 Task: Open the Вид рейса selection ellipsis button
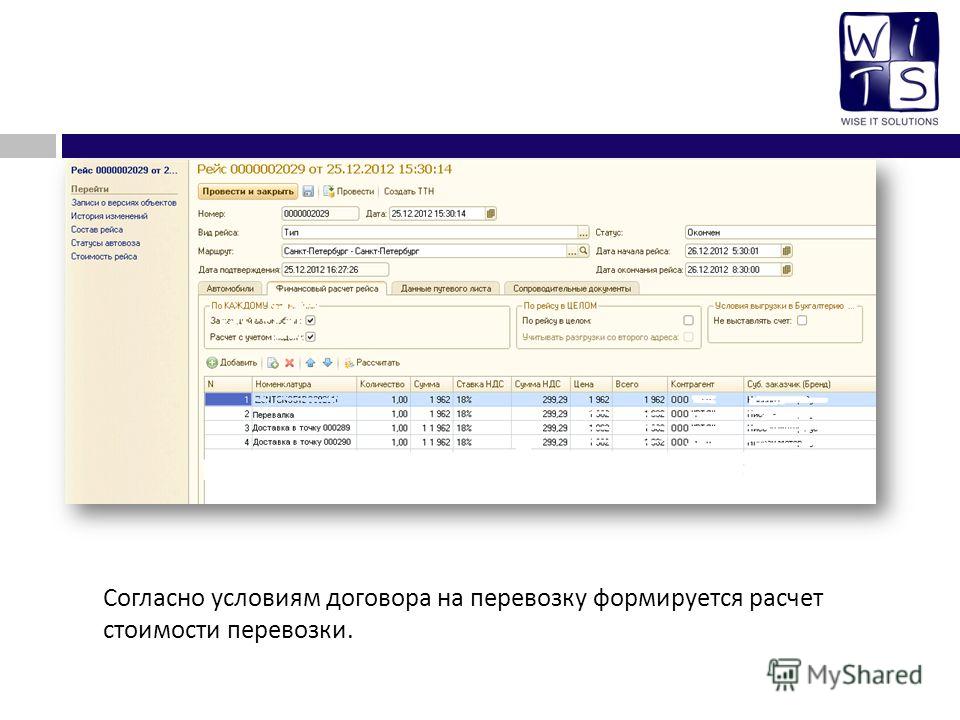583,233
